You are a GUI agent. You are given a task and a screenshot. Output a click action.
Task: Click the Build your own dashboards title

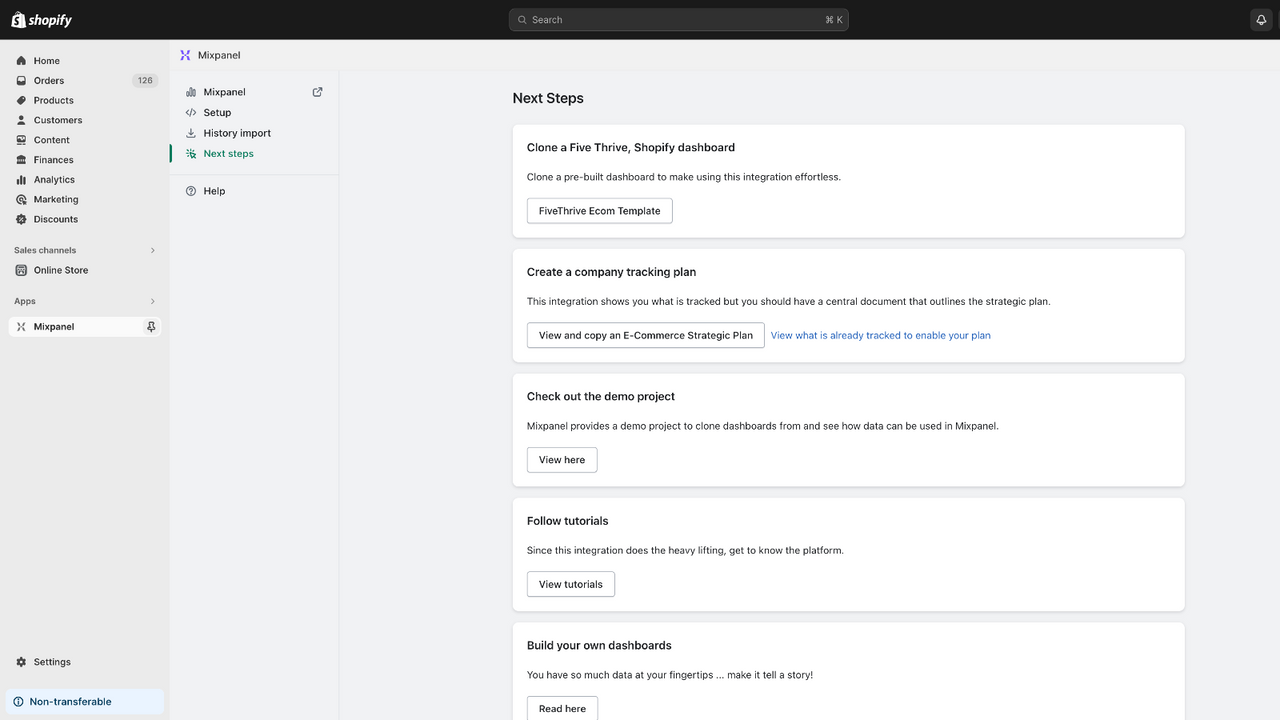point(599,646)
